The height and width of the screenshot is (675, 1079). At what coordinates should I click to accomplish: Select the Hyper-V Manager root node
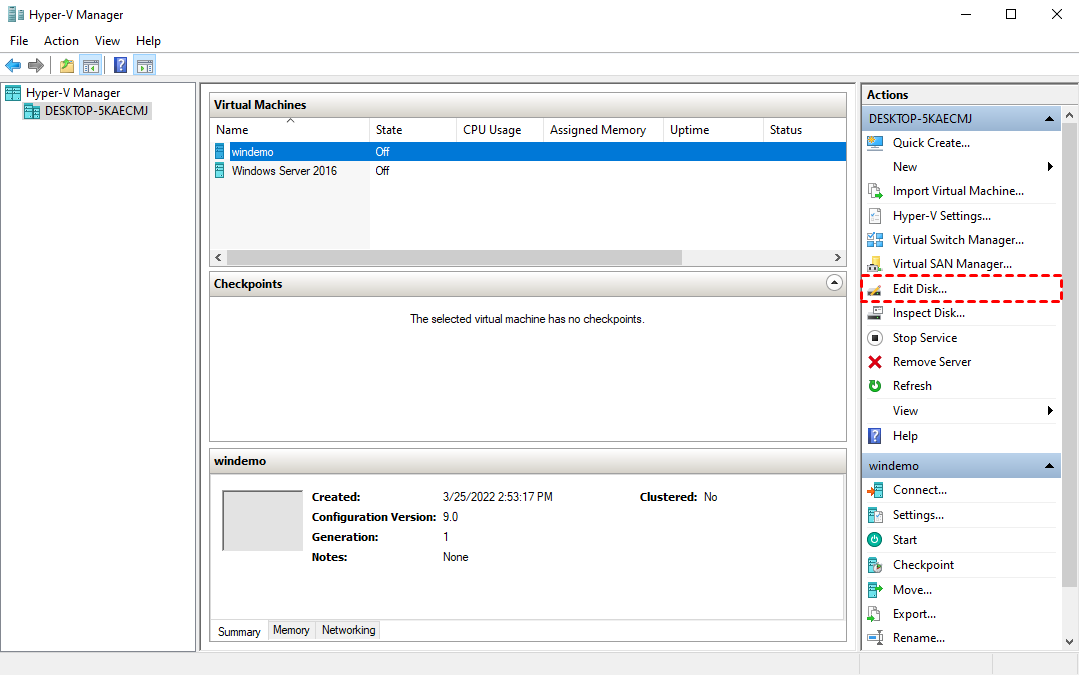coord(73,93)
